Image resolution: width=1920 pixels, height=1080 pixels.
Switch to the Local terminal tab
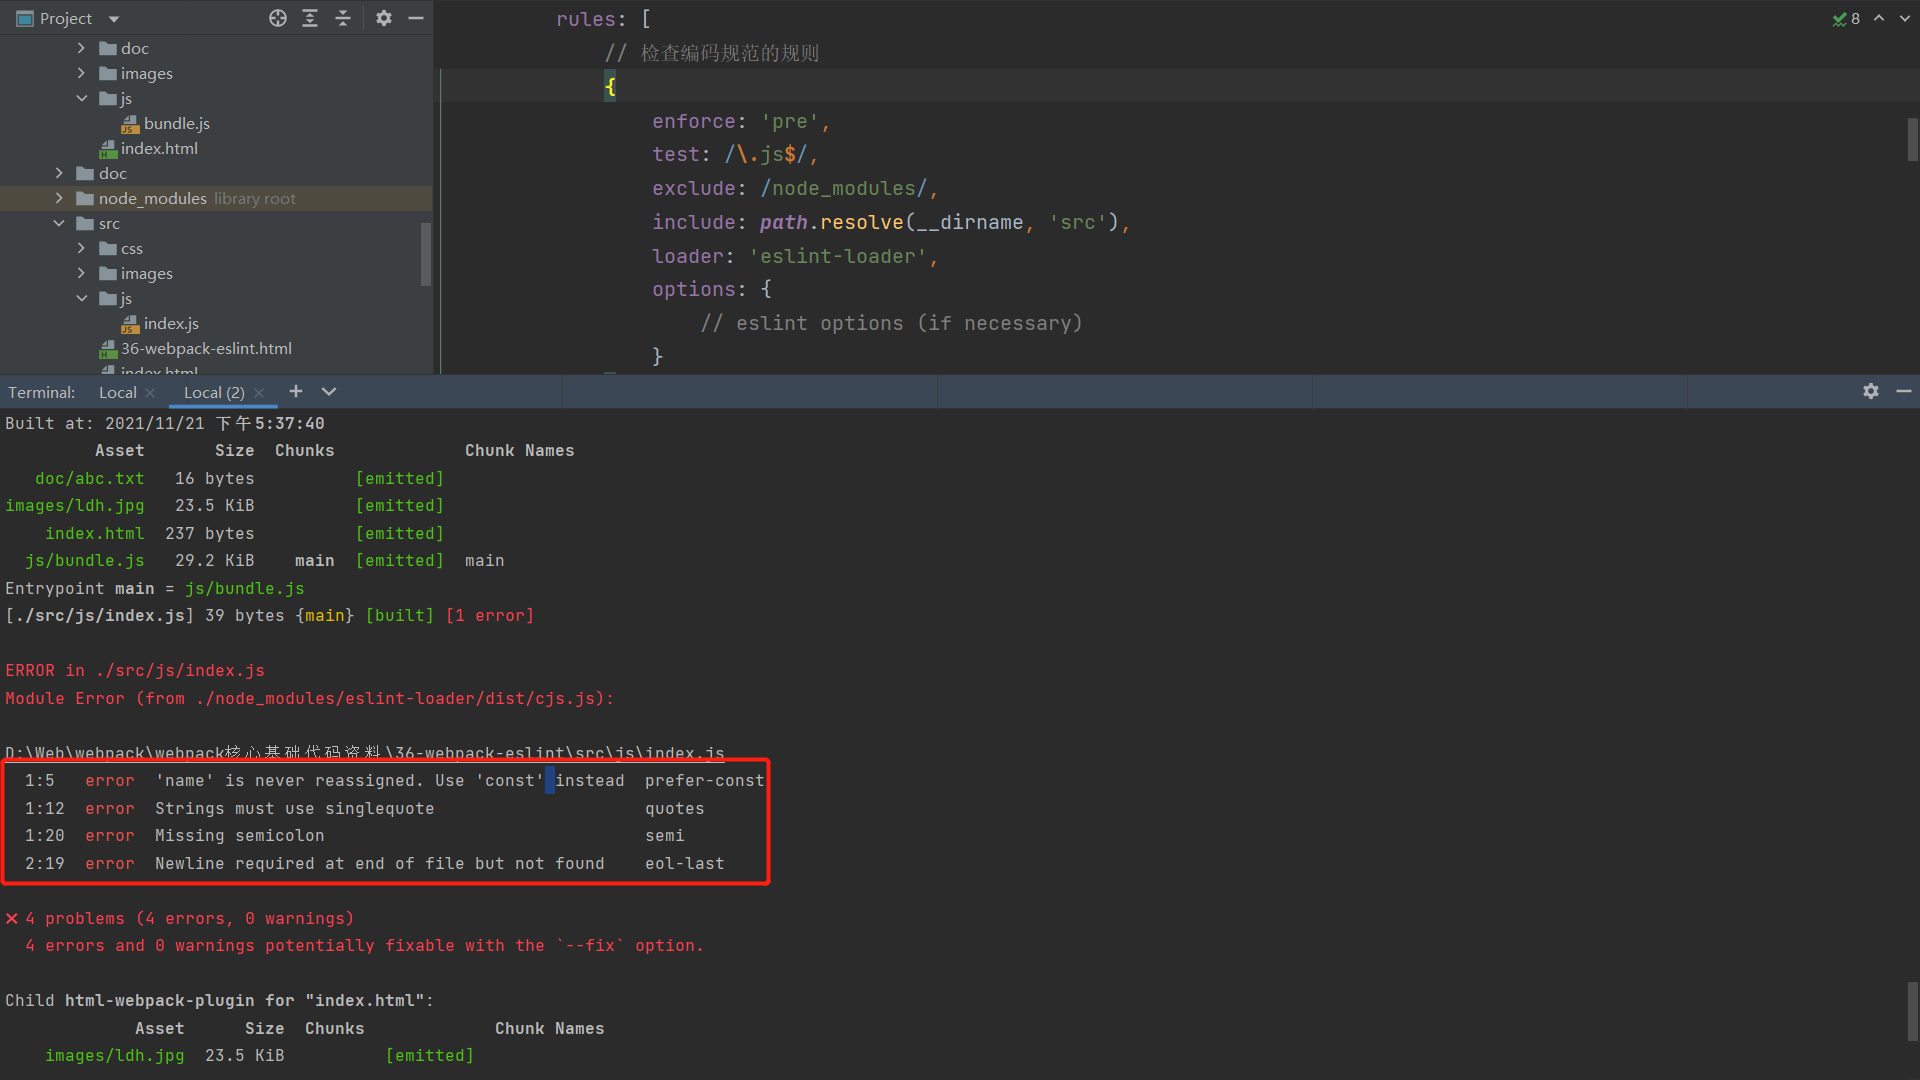117,392
